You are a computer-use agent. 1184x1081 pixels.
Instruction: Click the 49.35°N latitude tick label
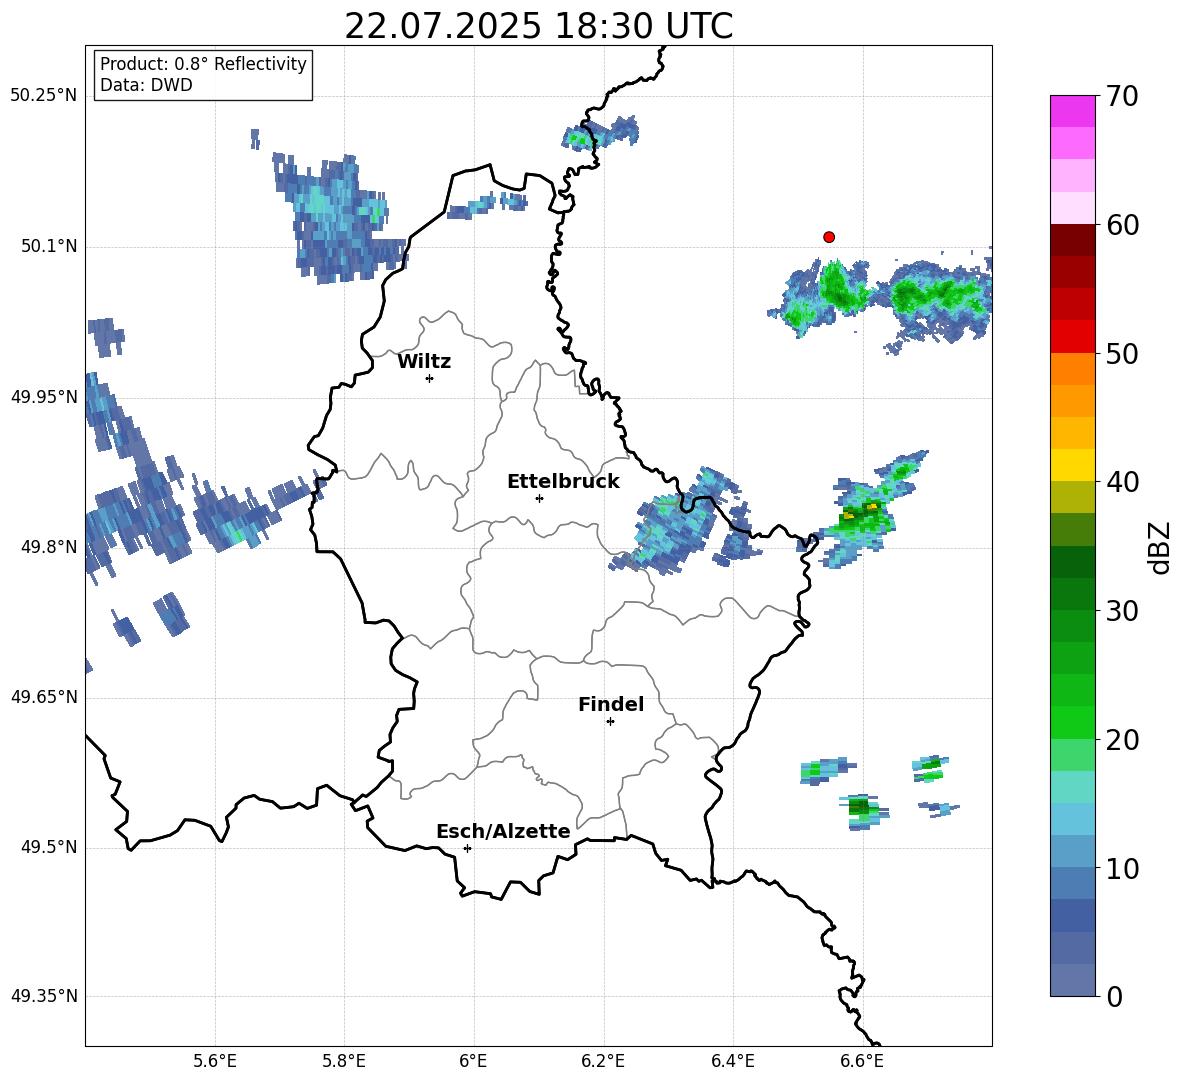click(x=44, y=996)
